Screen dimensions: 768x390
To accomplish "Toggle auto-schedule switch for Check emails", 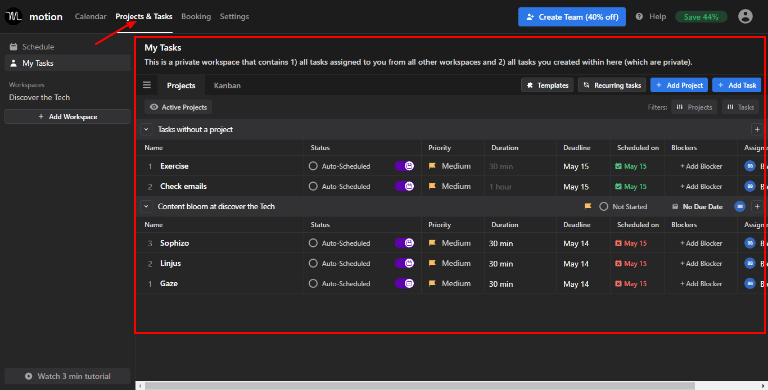I will point(405,186).
